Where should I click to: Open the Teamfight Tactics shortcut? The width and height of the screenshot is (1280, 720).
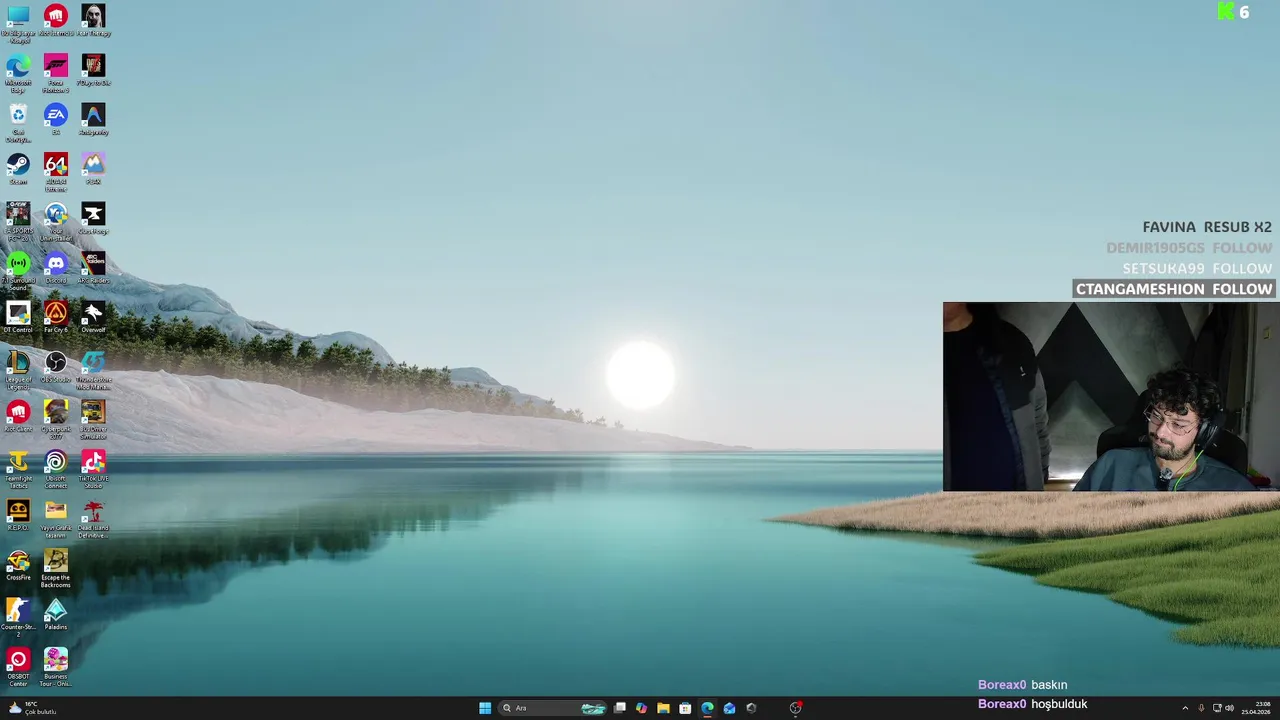[18, 468]
